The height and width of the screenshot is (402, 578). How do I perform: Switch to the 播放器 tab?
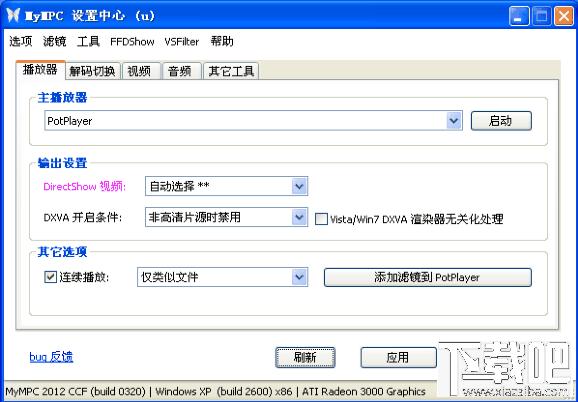[41, 70]
